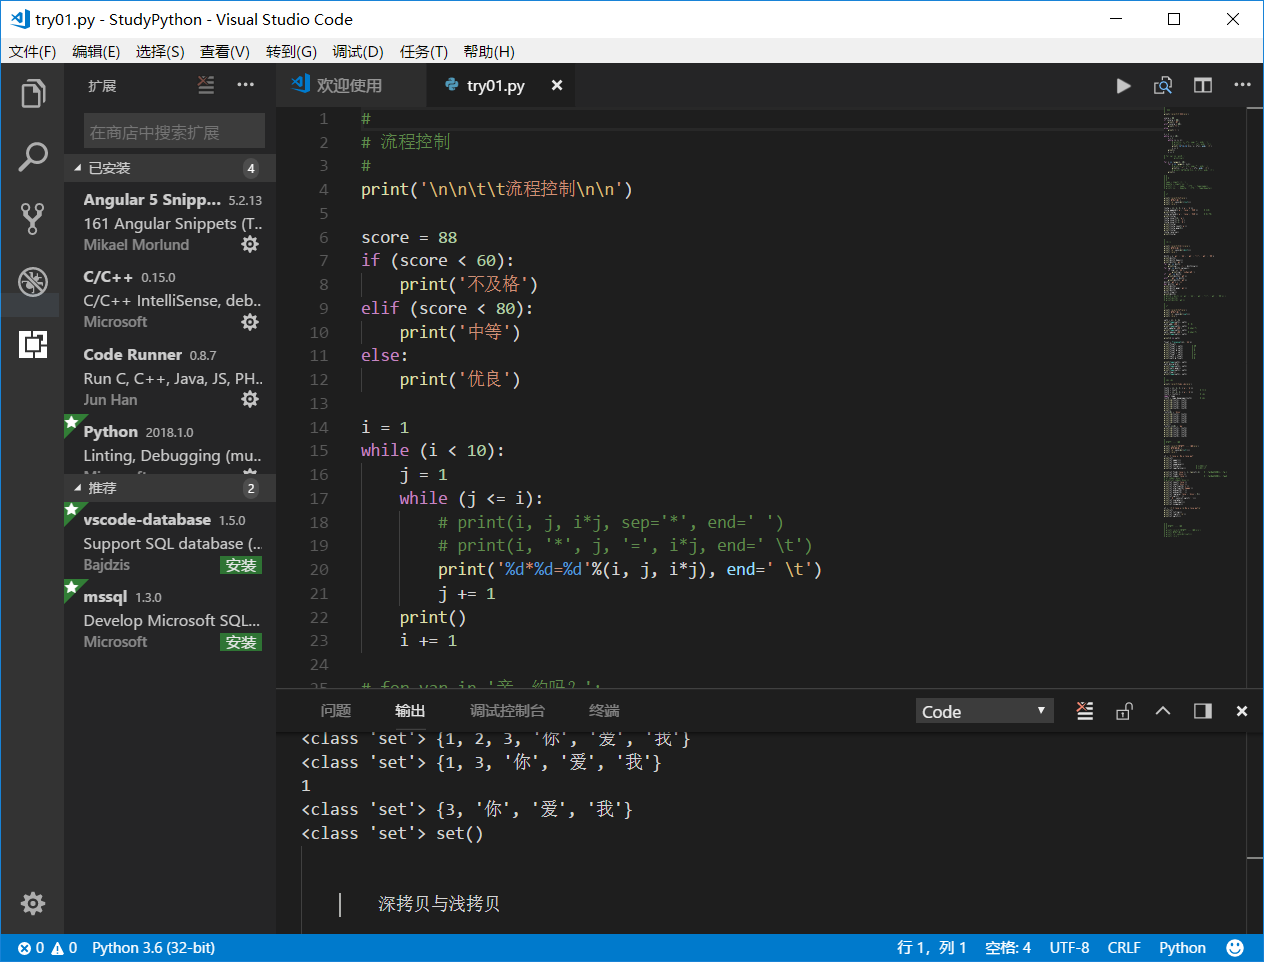Toggle the panel position to the side
1264x962 pixels.
tap(1203, 711)
